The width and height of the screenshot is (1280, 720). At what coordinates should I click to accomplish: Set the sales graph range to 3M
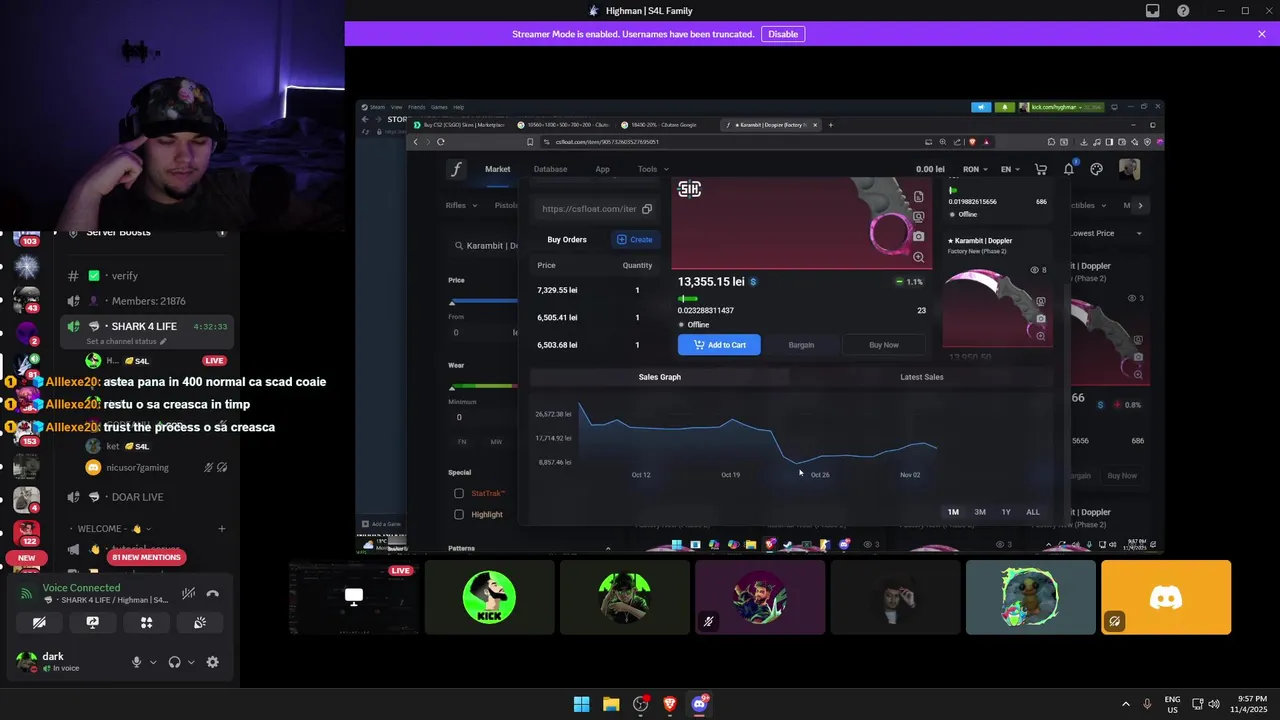tap(980, 512)
